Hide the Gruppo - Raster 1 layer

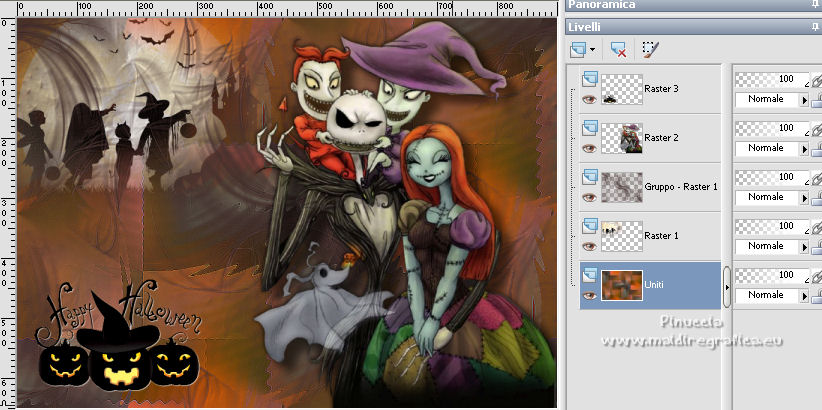(589, 197)
